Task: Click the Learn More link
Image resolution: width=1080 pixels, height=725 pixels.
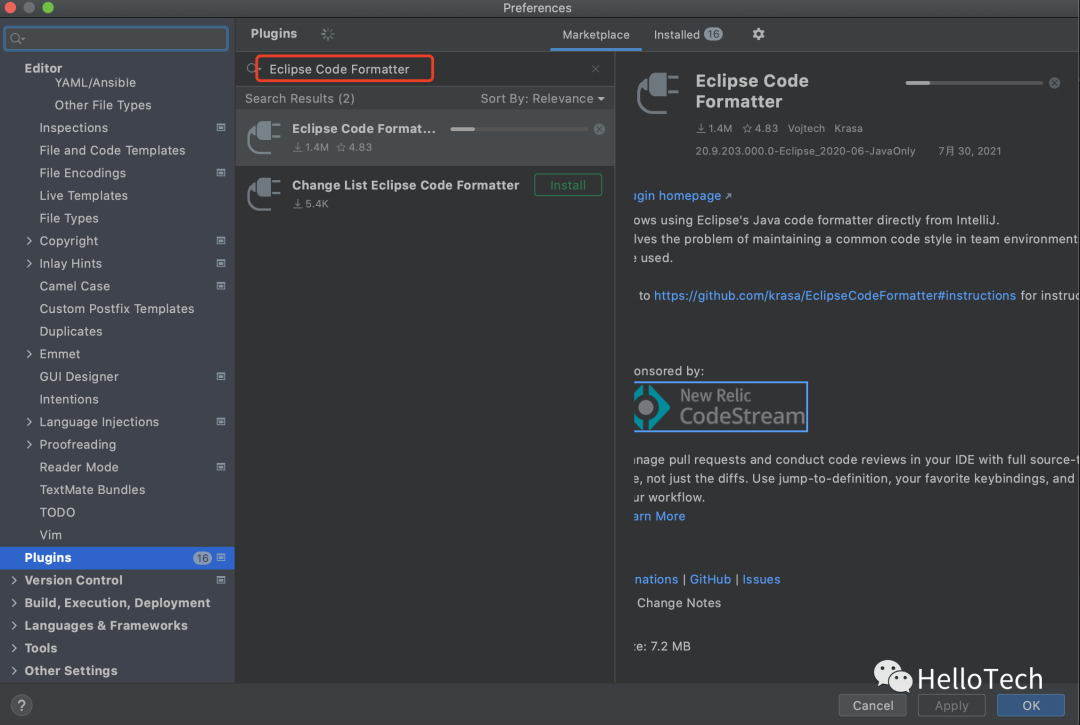Action: pyautogui.click(x=660, y=516)
